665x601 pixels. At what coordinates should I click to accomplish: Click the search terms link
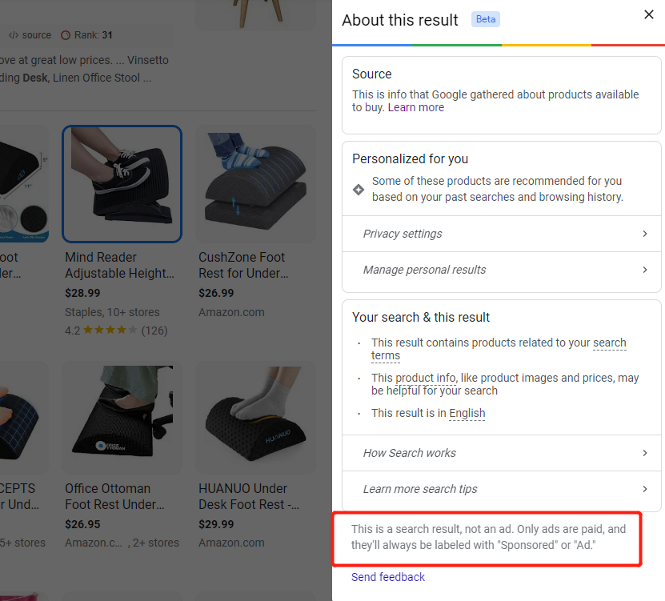pyautogui.click(x=608, y=343)
